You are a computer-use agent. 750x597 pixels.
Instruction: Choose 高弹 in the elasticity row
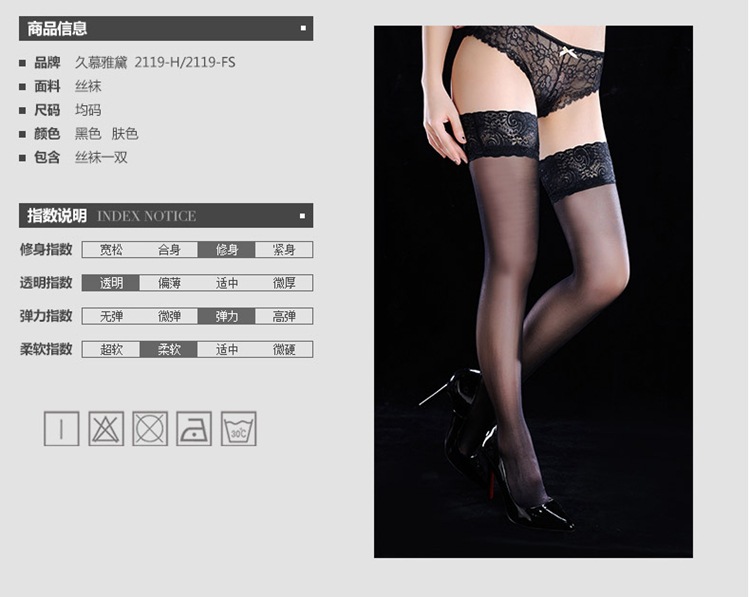click(284, 316)
